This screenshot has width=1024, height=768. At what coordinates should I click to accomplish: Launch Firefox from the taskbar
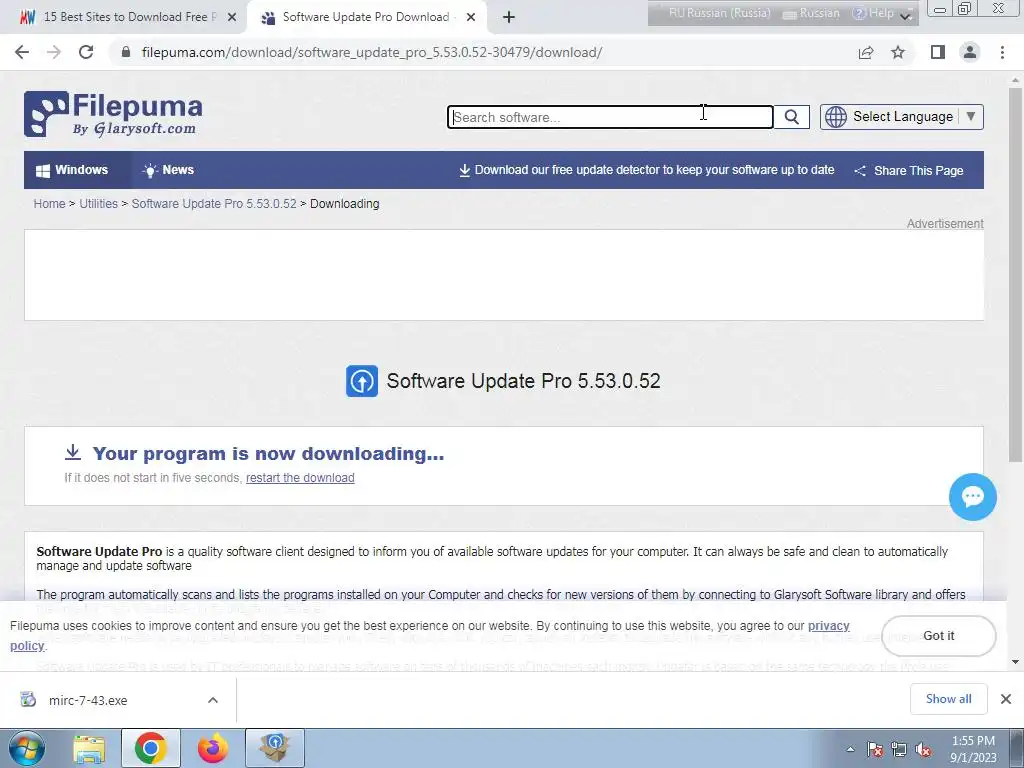pos(213,749)
